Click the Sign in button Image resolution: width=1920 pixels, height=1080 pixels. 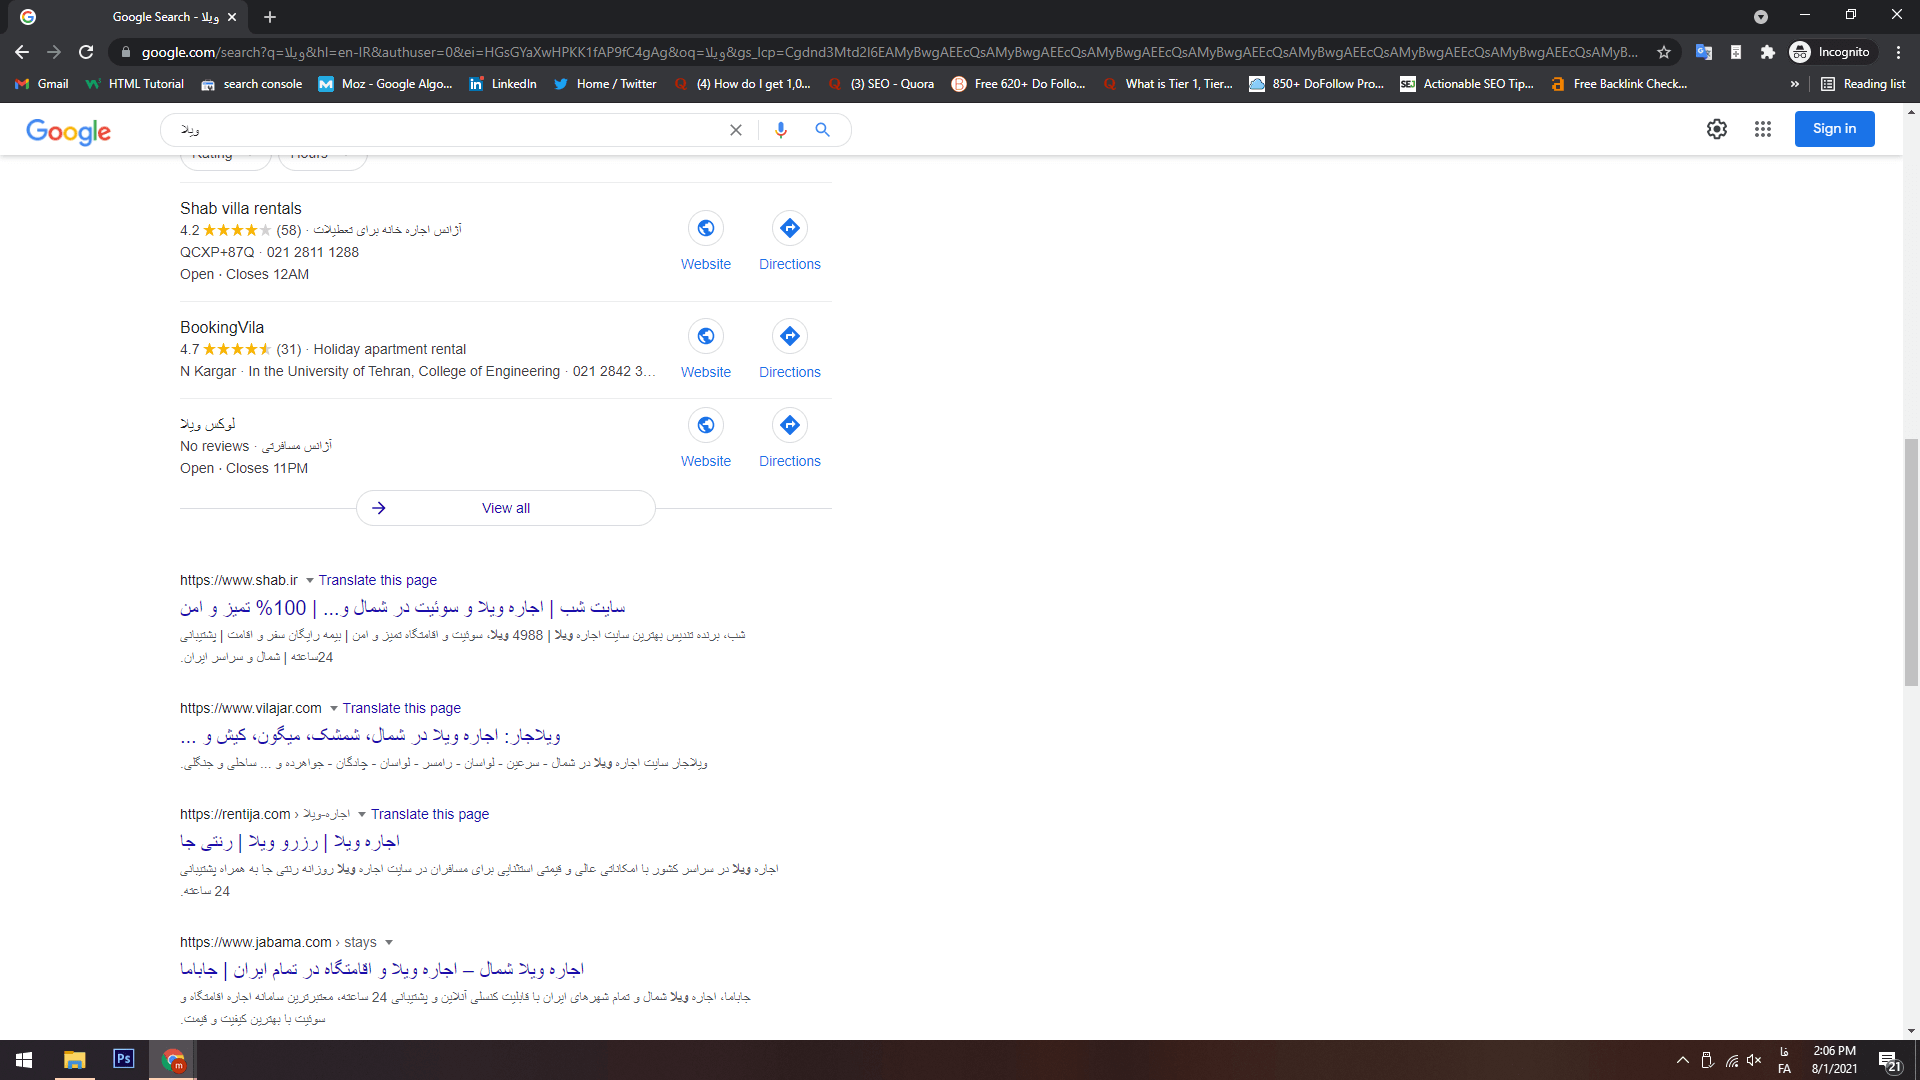(1834, 129)
